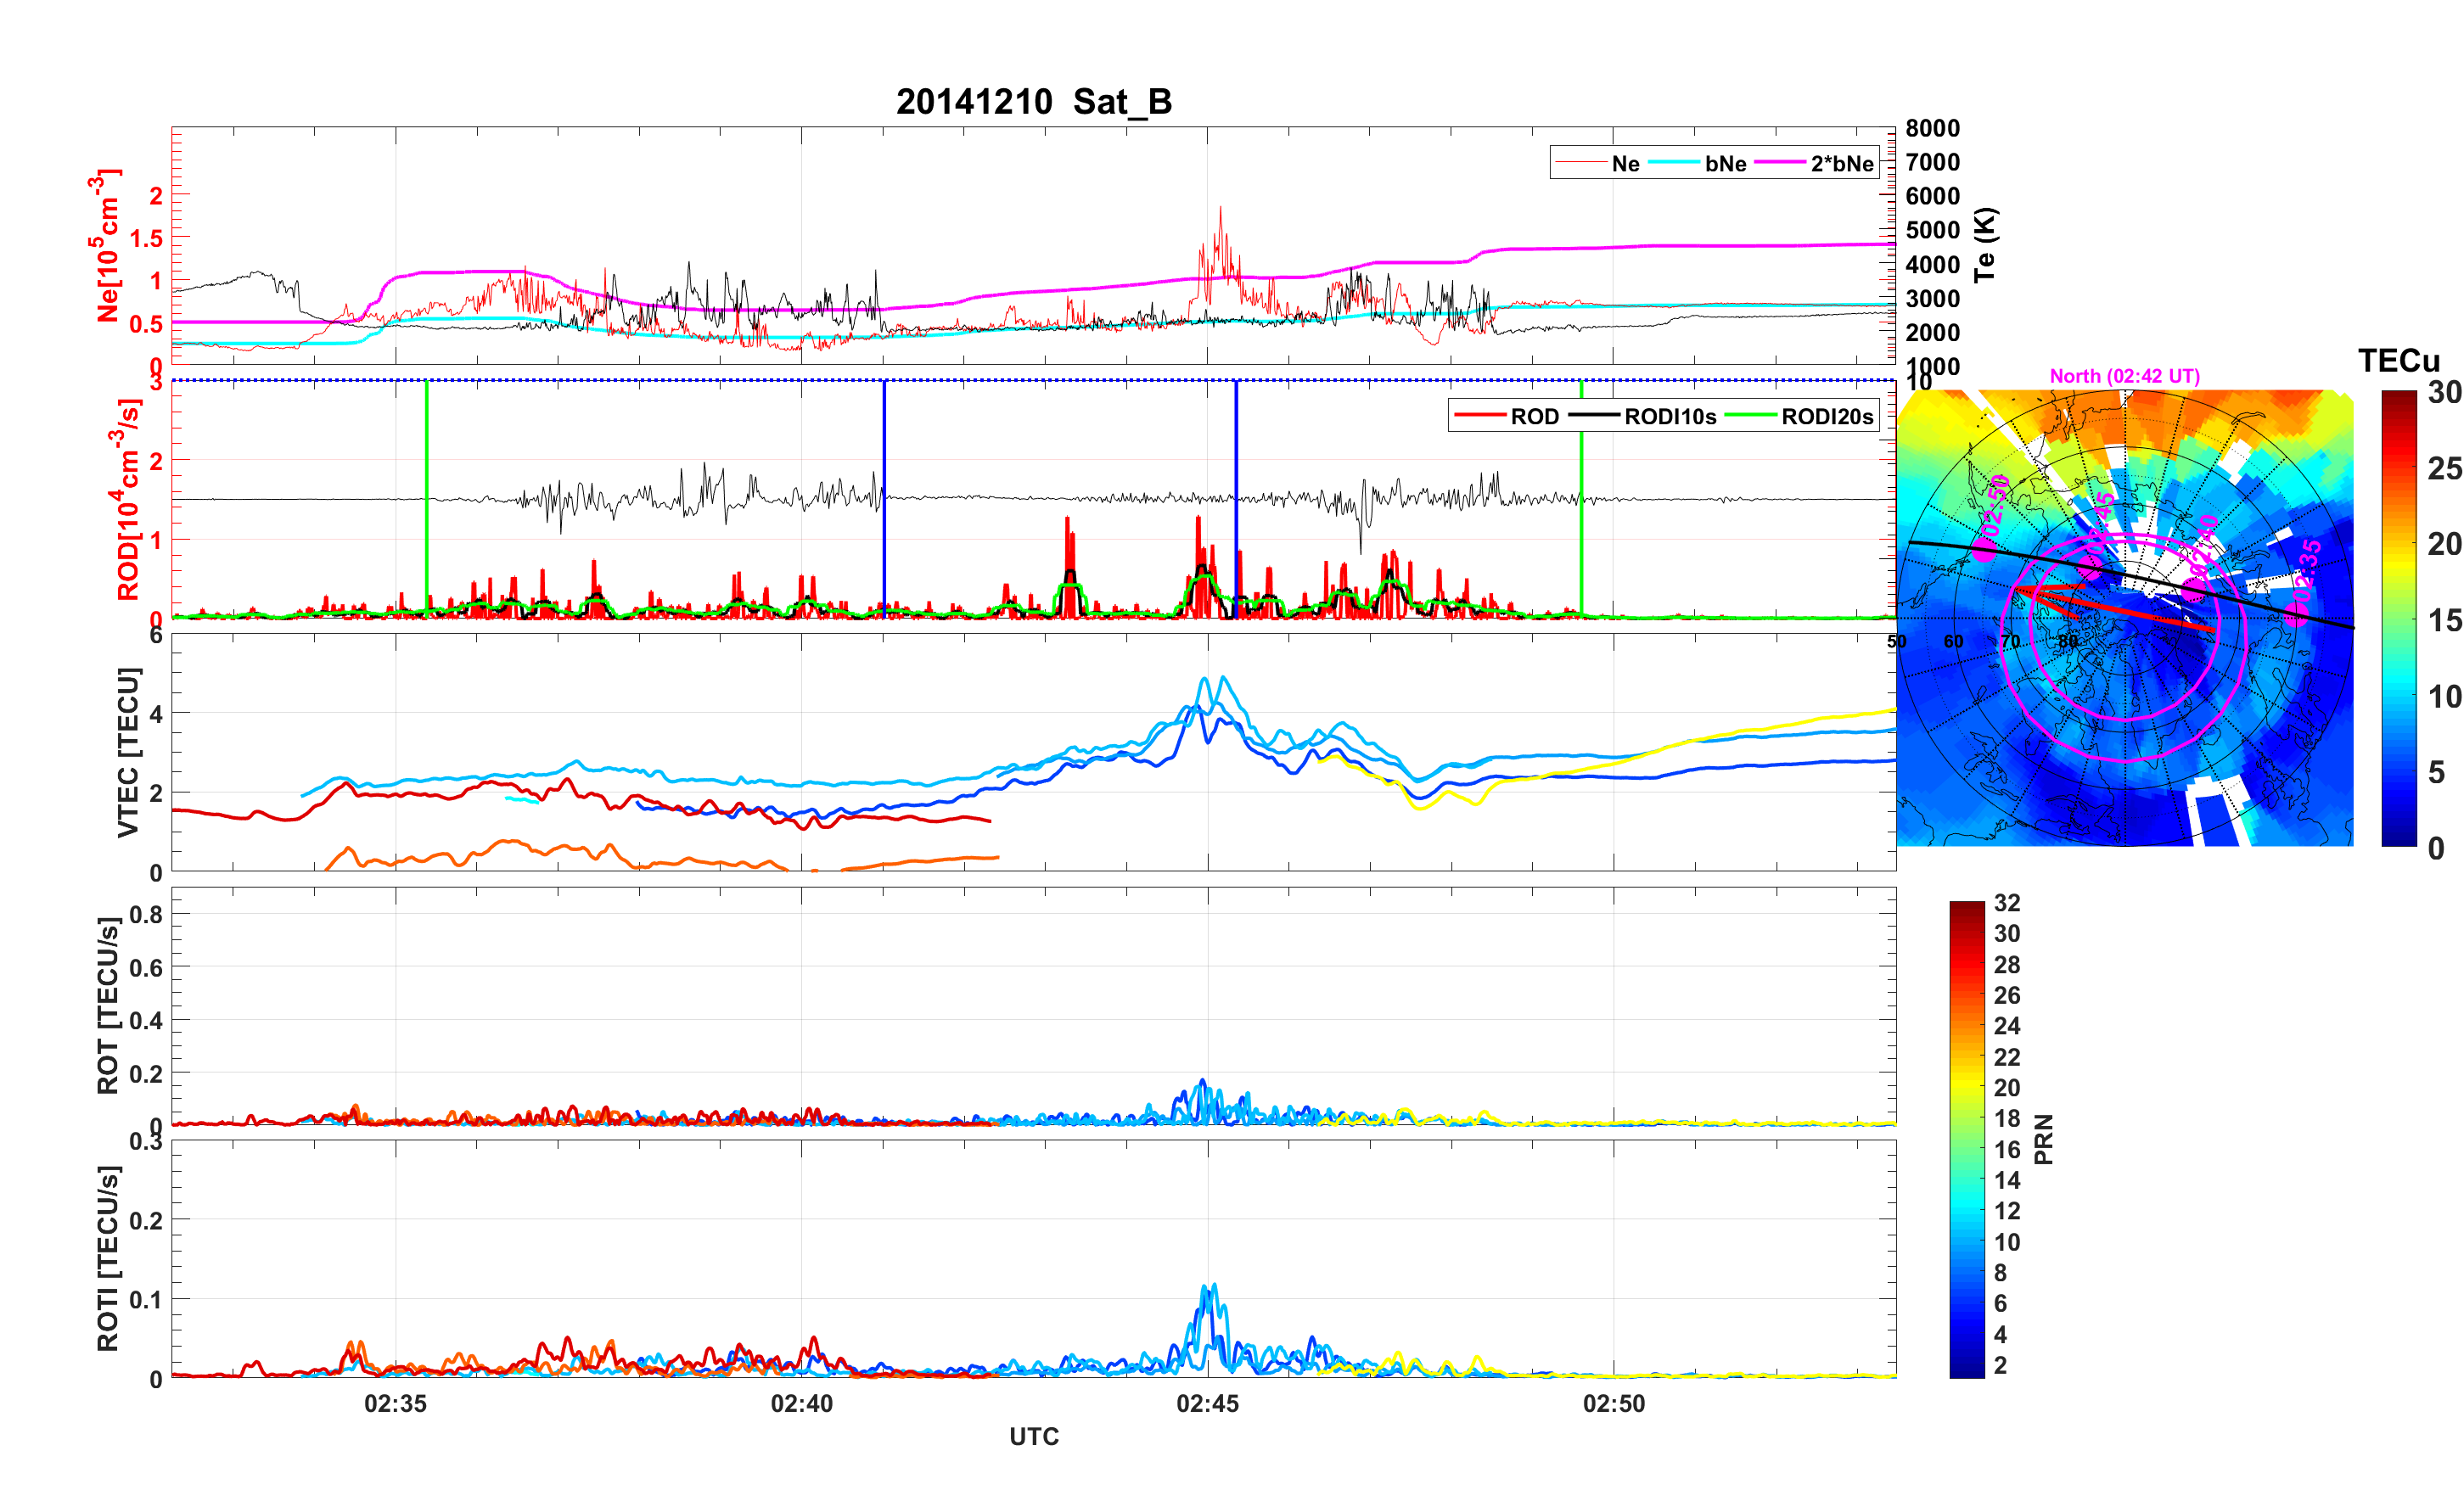Click the magenta 02:50 dot on polar map
Image resolution: width=2464 pixels, height=1490 pixels.
click(x=1984, y=550)
